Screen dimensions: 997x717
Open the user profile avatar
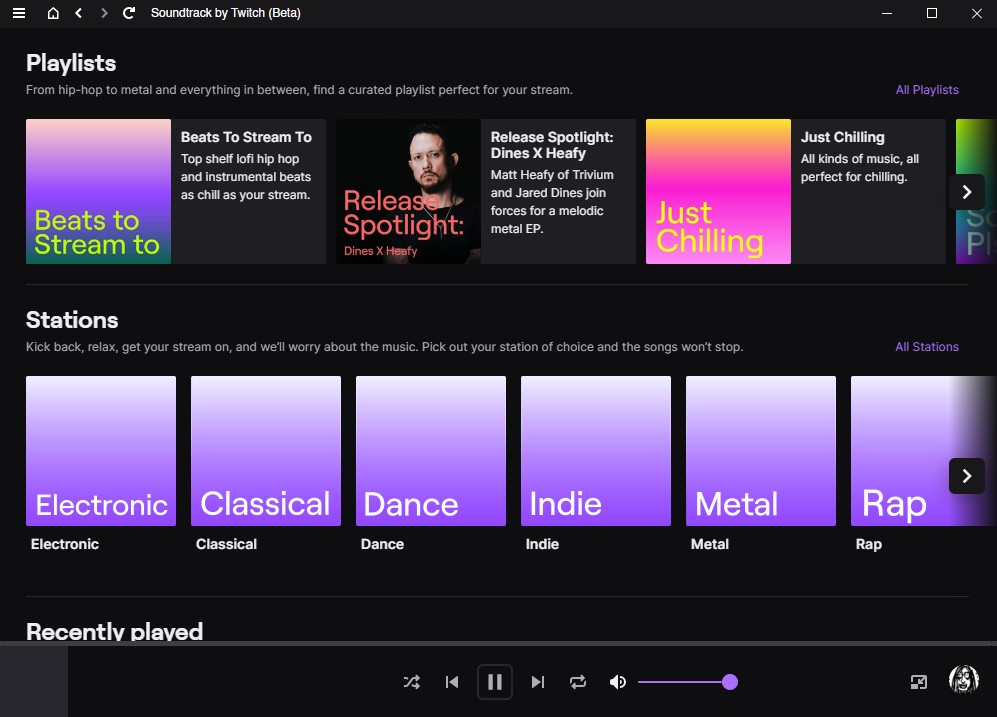click(x=964, y=680)
